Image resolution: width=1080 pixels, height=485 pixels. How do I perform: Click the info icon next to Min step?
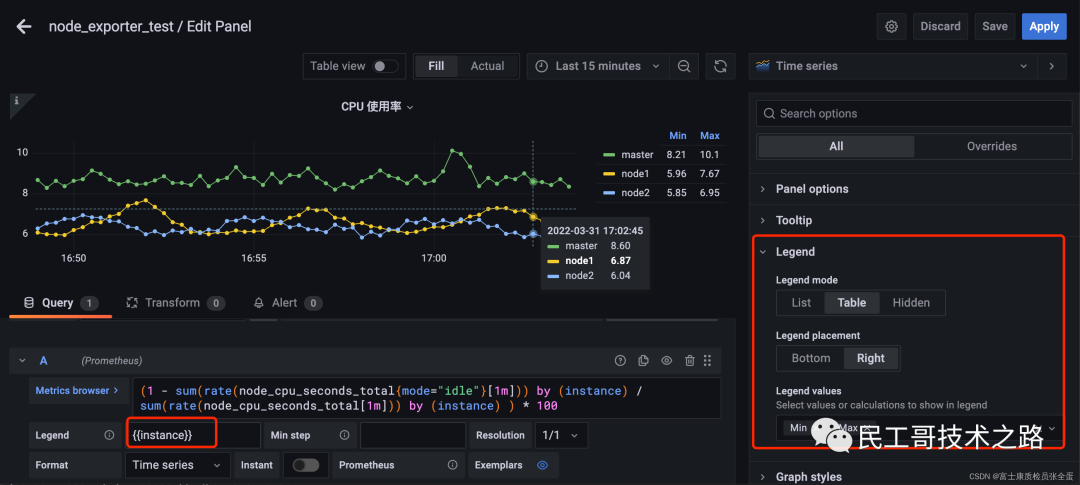pyautogui.click(x=344, y=435)
